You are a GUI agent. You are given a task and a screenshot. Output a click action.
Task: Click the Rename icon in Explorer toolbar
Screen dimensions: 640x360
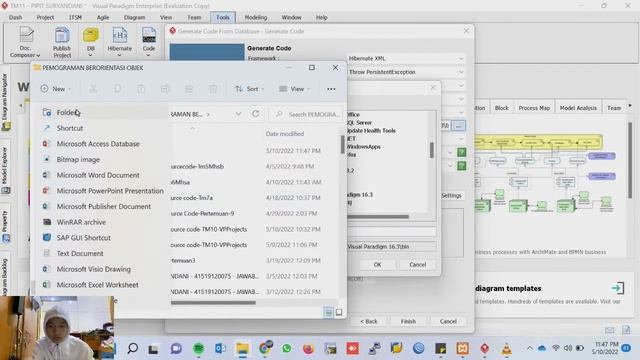pyautogui.click(x=165, y=89)
